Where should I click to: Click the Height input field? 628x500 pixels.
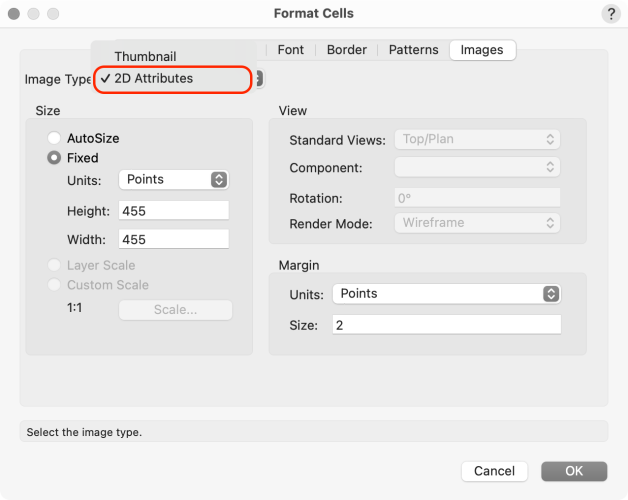point(173,211)
